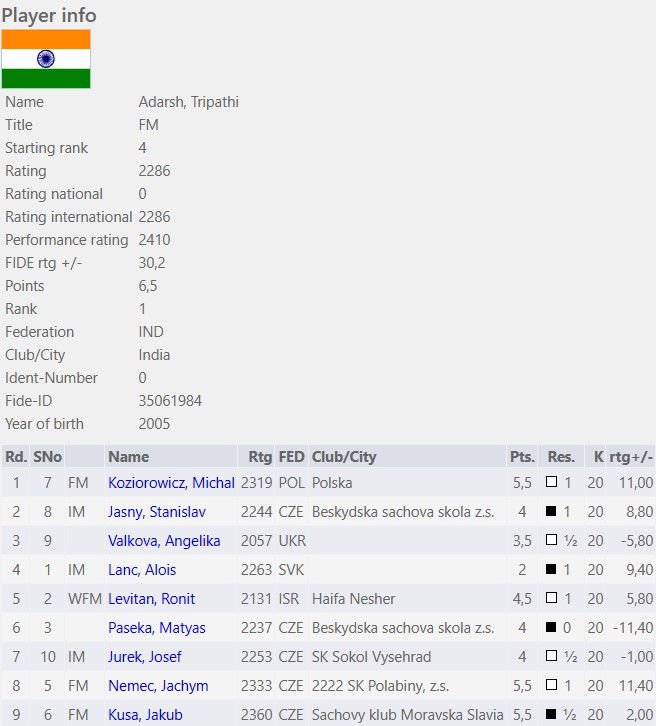Click black piece icon in Jasny row

551,511
